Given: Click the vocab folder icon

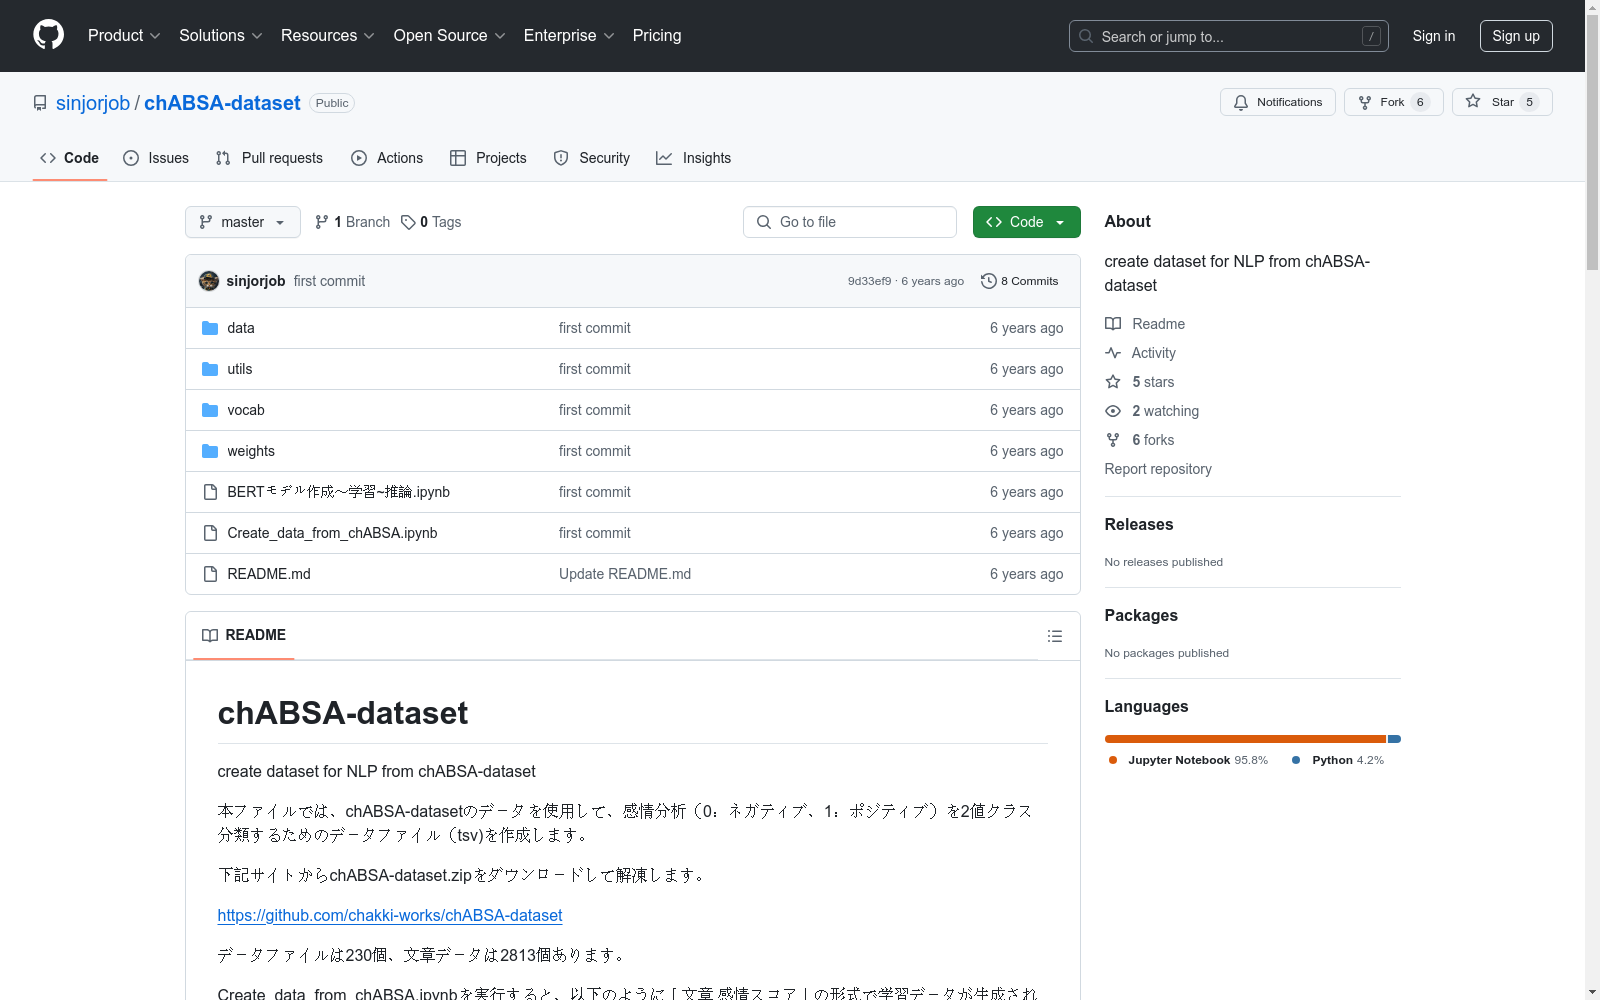Looking at the screenshot, I should [210, 410].
